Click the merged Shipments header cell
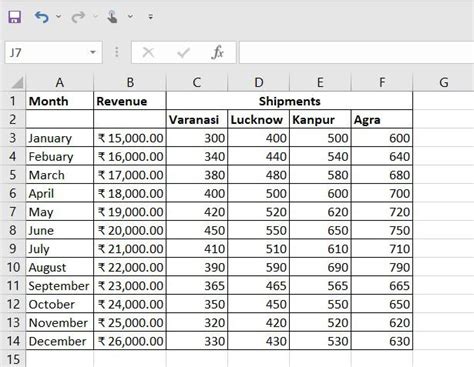Viewport: 474px width, 367px height. [289, 101]
